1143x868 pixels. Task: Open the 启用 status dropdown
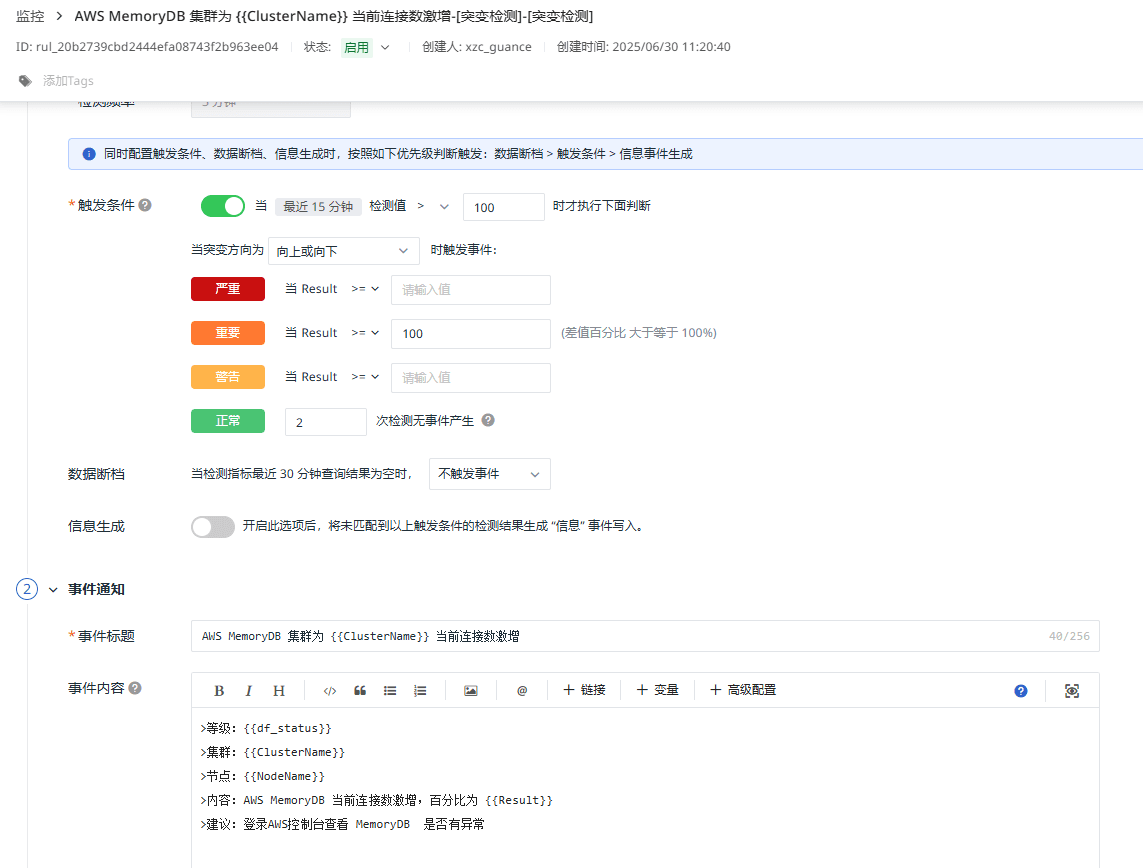click(x=365, y=47)
